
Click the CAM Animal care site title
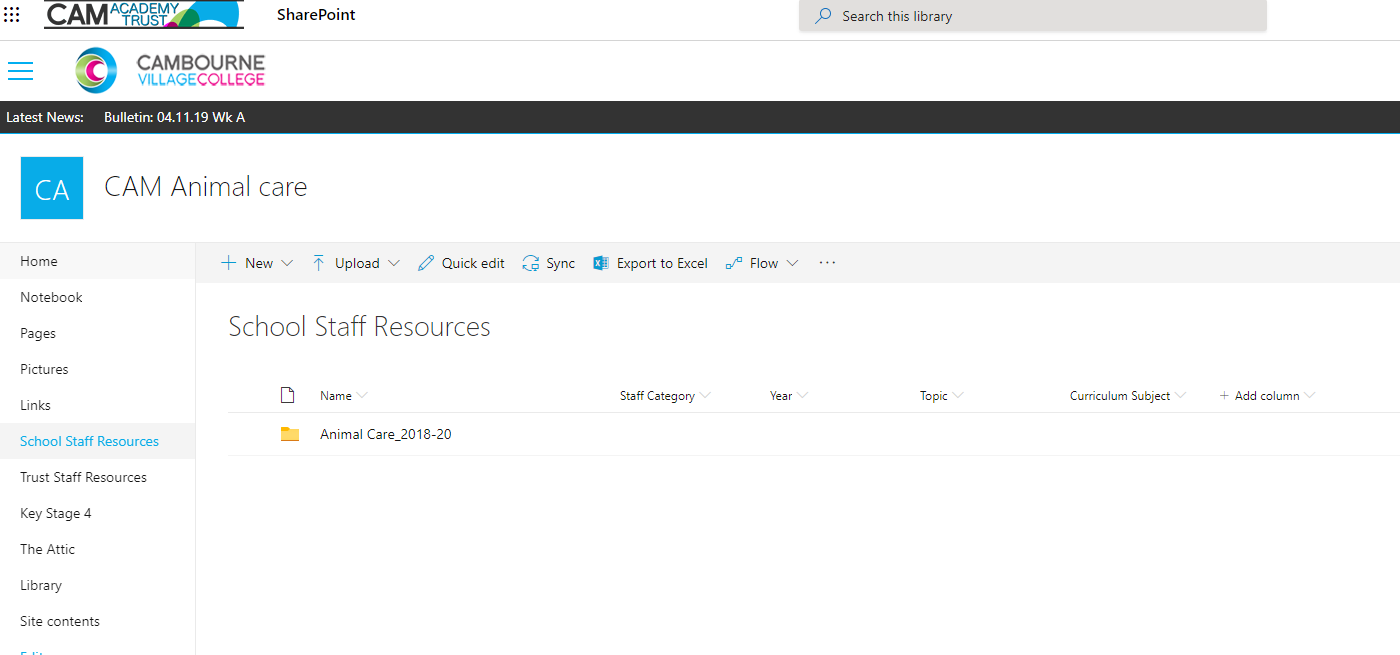206,187
